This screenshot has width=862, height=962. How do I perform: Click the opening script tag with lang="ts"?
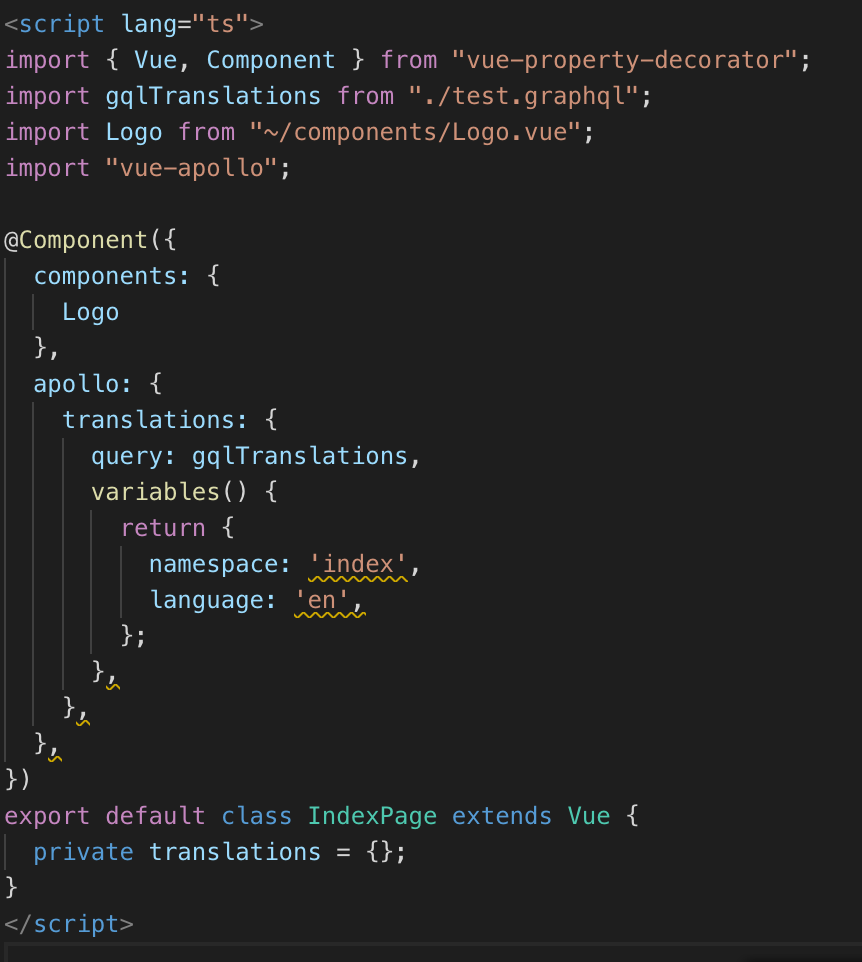134,24
